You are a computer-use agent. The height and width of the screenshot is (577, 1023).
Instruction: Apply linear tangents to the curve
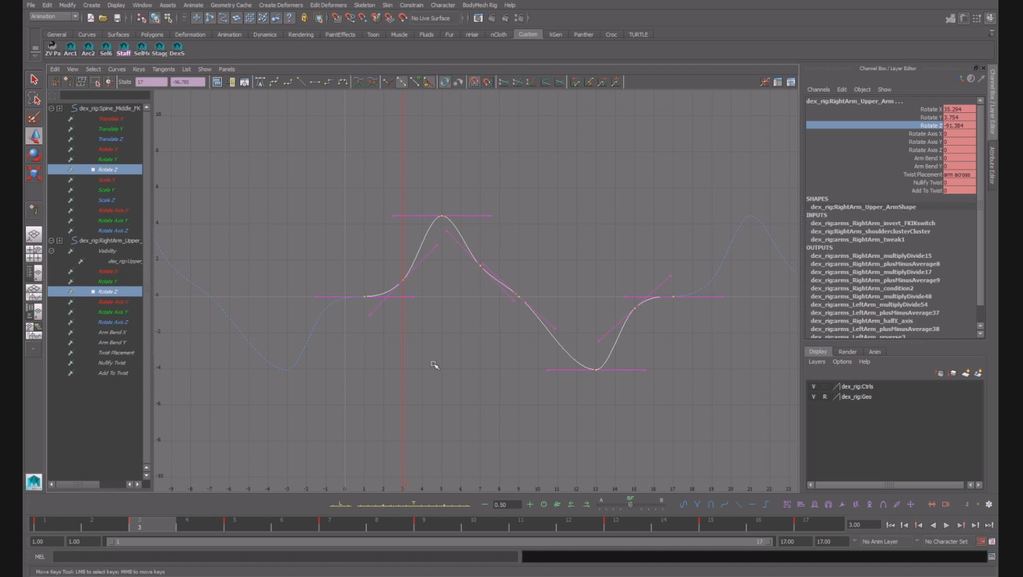tap(302, 82)
